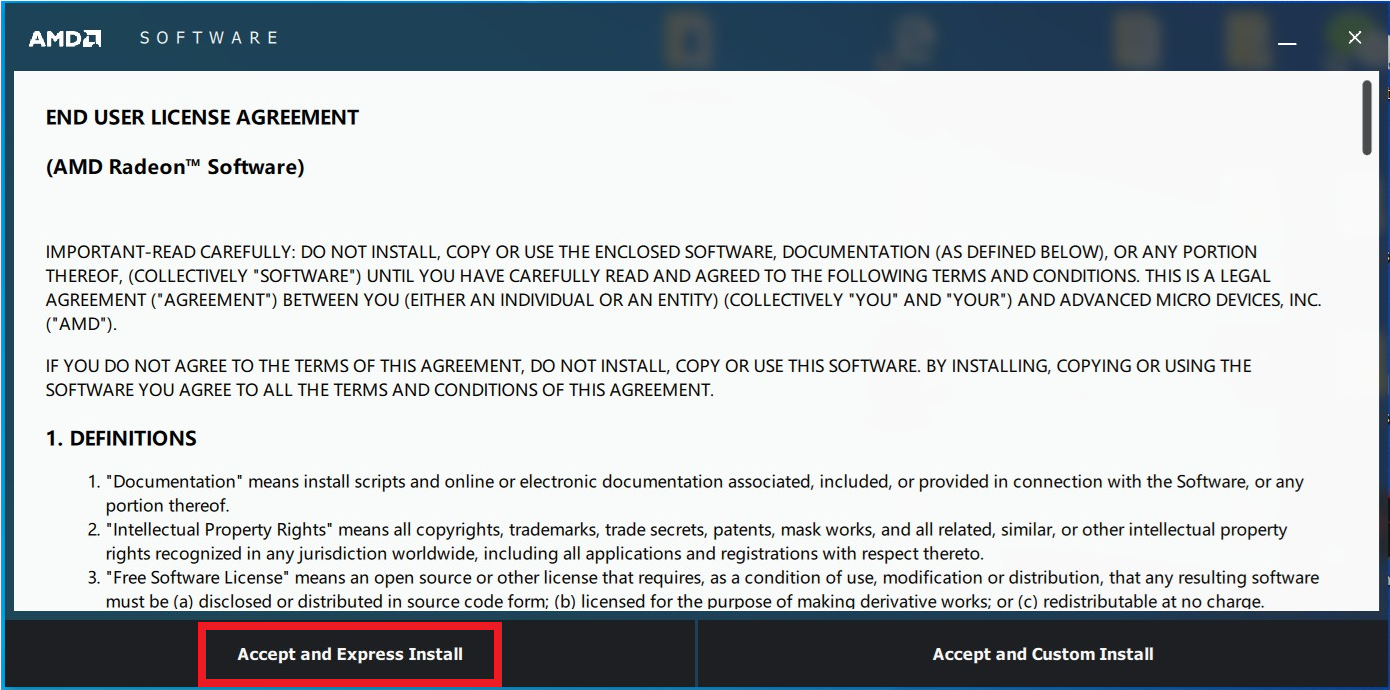Image resolution: width=1390 pixels, height=690 pixels.
Task: Grab the license agreement scrollbar thumb
Action: coord(1367,118)
